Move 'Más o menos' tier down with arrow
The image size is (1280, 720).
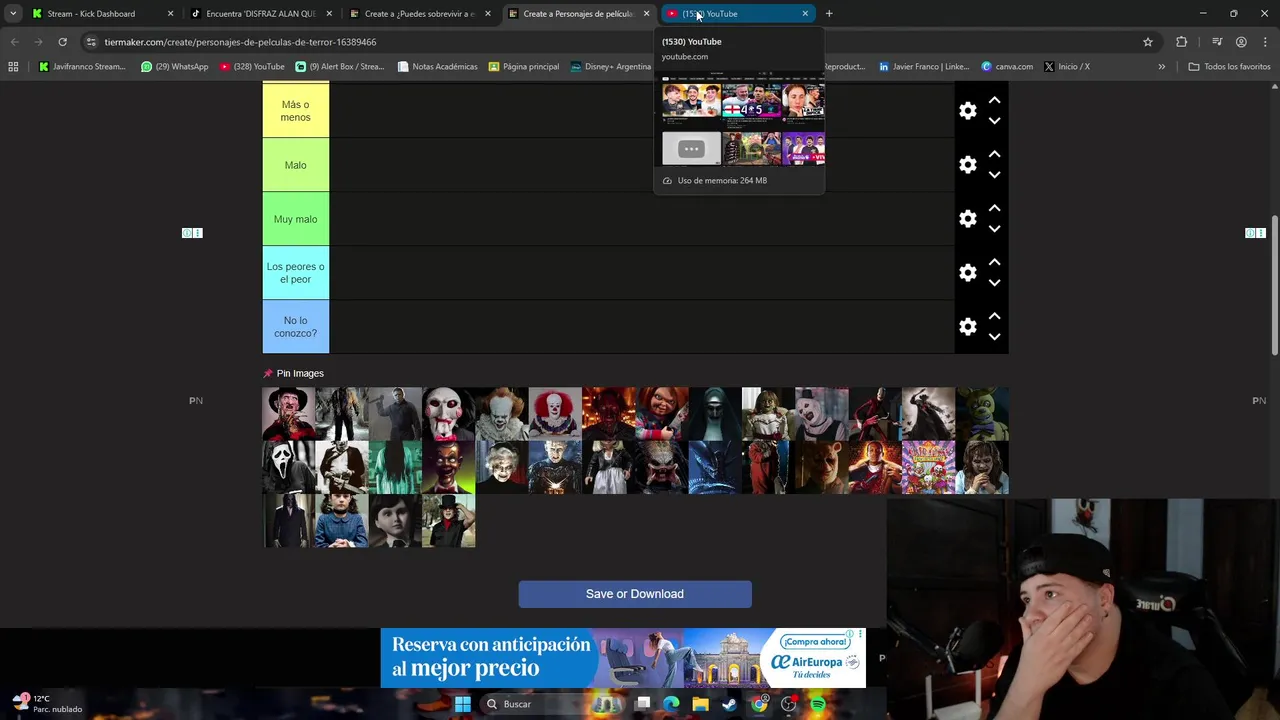point(994,121)
